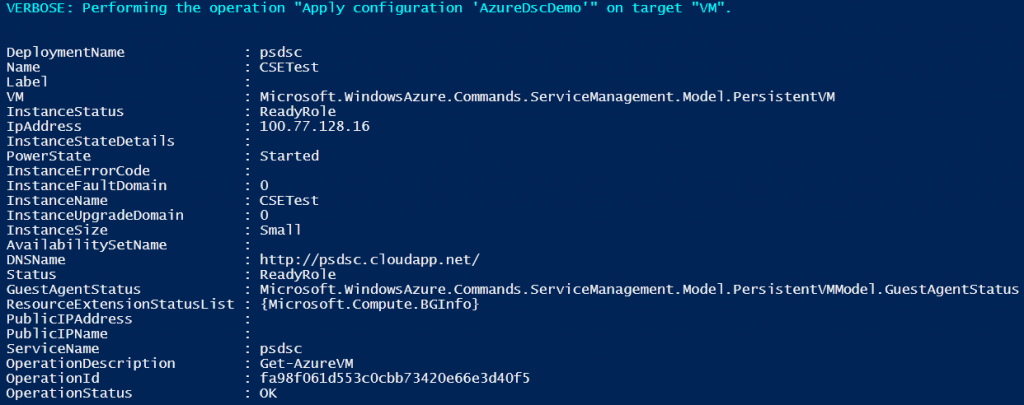The image size is (1024, 405).
Task: Click the ResourceExtensionStatusList property label
Action: 120,304
